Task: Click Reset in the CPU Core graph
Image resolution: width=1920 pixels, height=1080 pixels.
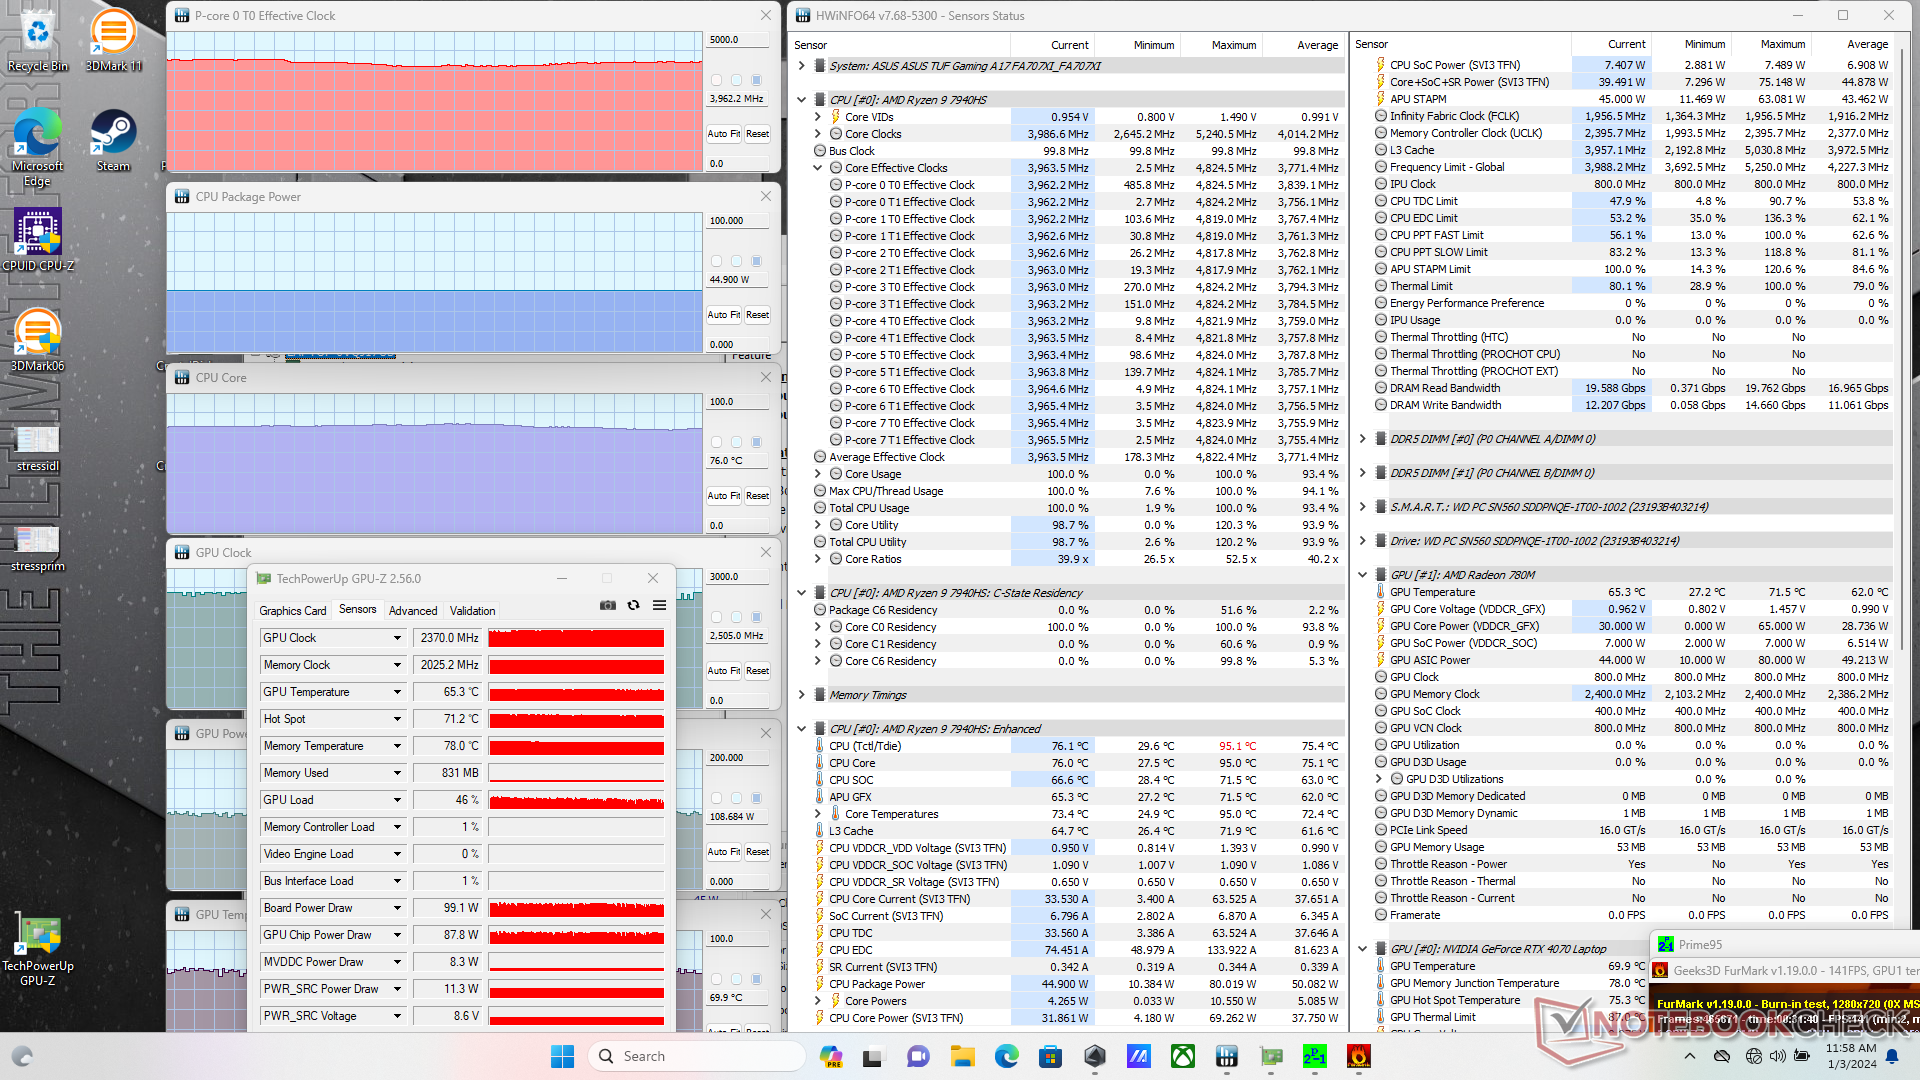Action: 757,496
